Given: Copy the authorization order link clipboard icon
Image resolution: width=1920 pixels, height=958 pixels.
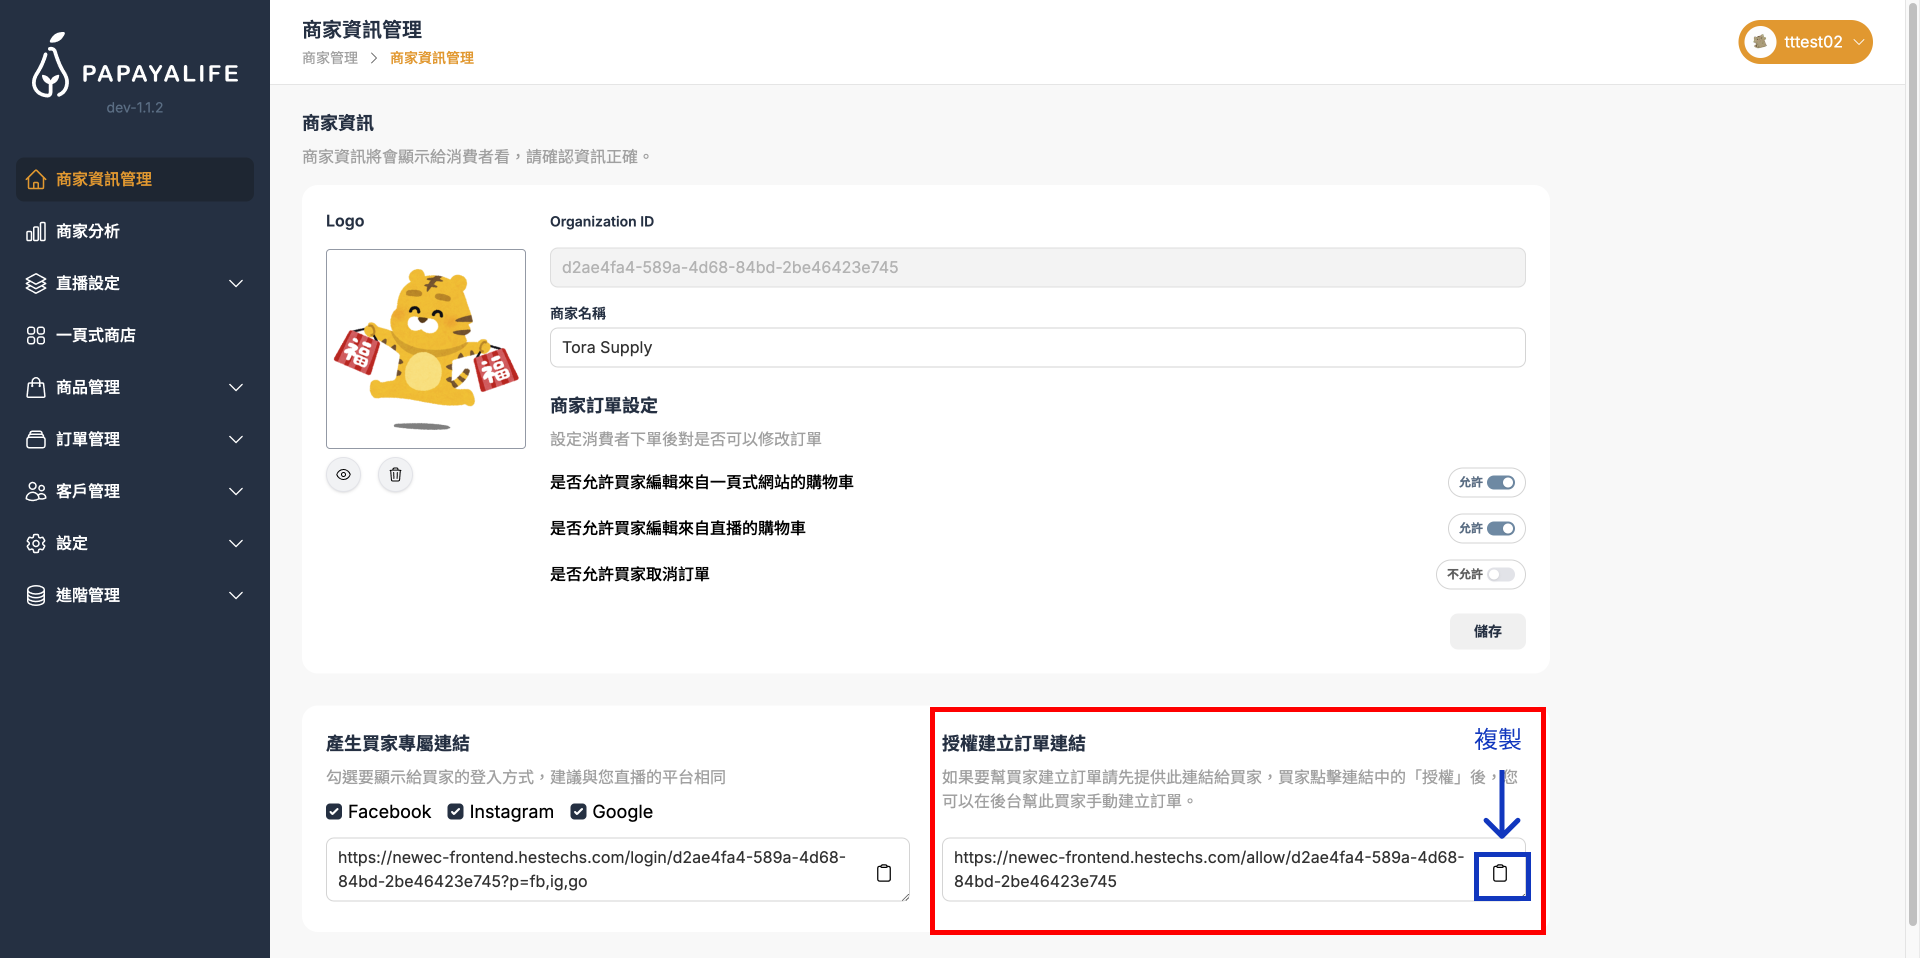Looking at the screenshot, I should pos(1500,874).
